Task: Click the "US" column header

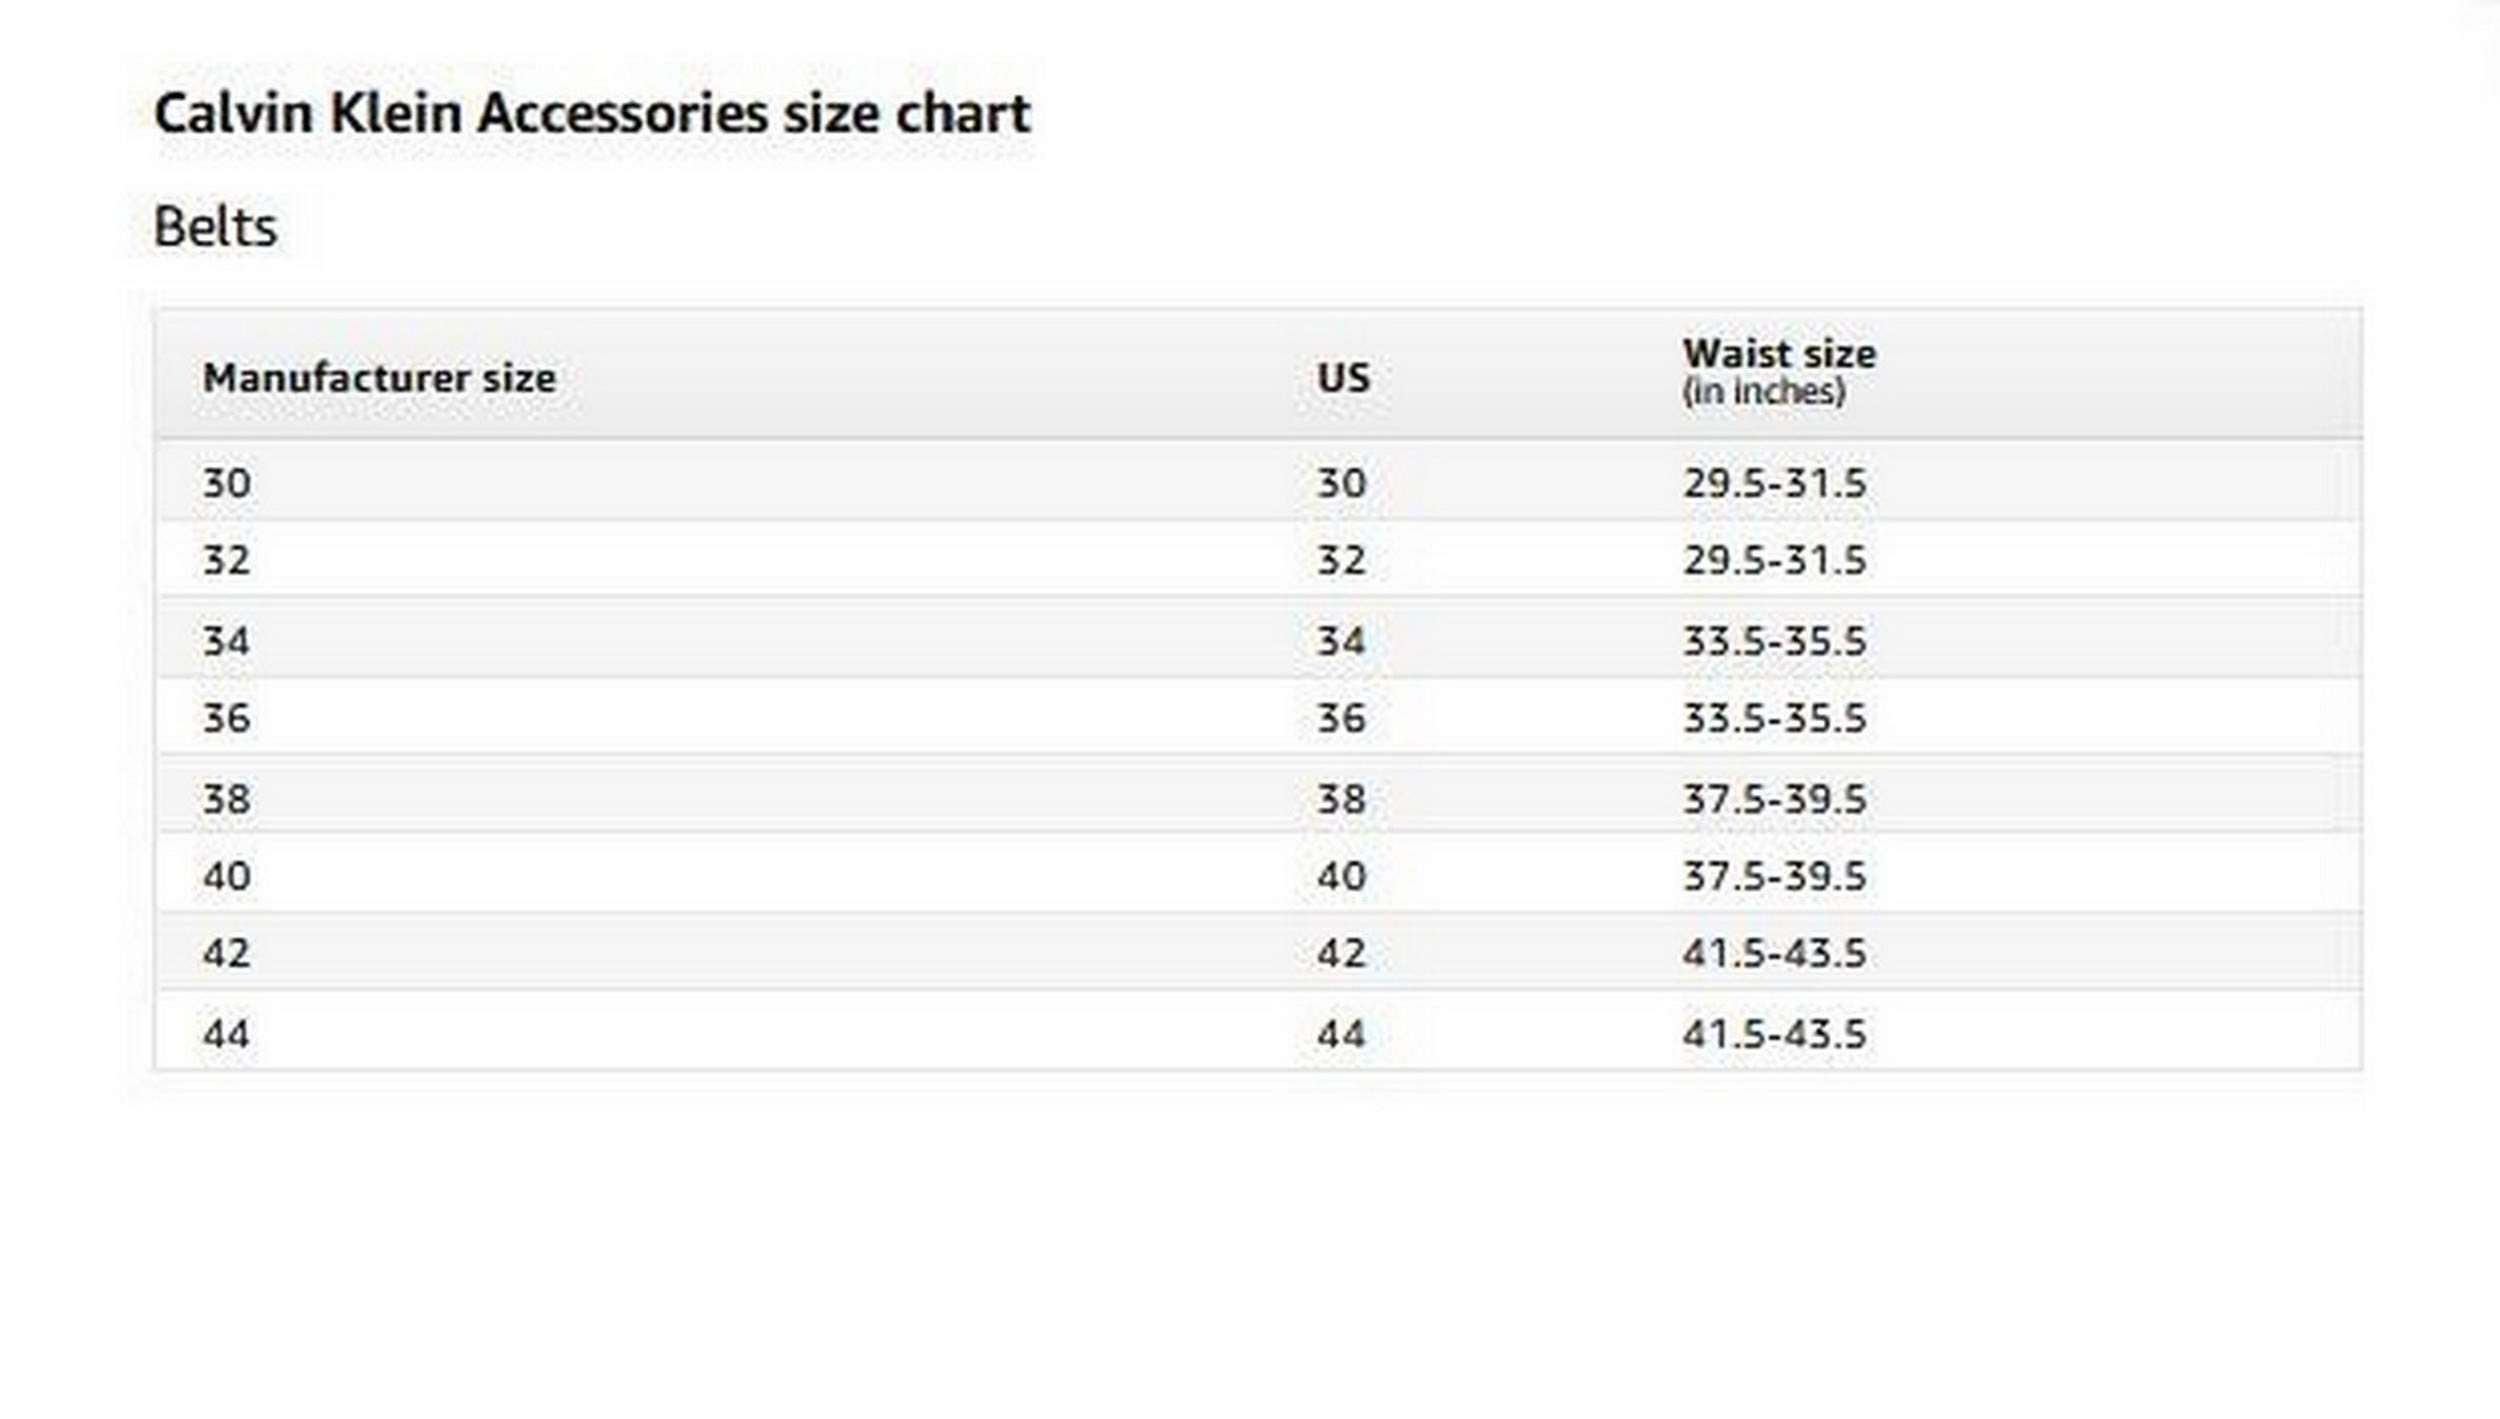Action: click(x=1343, y=378)
